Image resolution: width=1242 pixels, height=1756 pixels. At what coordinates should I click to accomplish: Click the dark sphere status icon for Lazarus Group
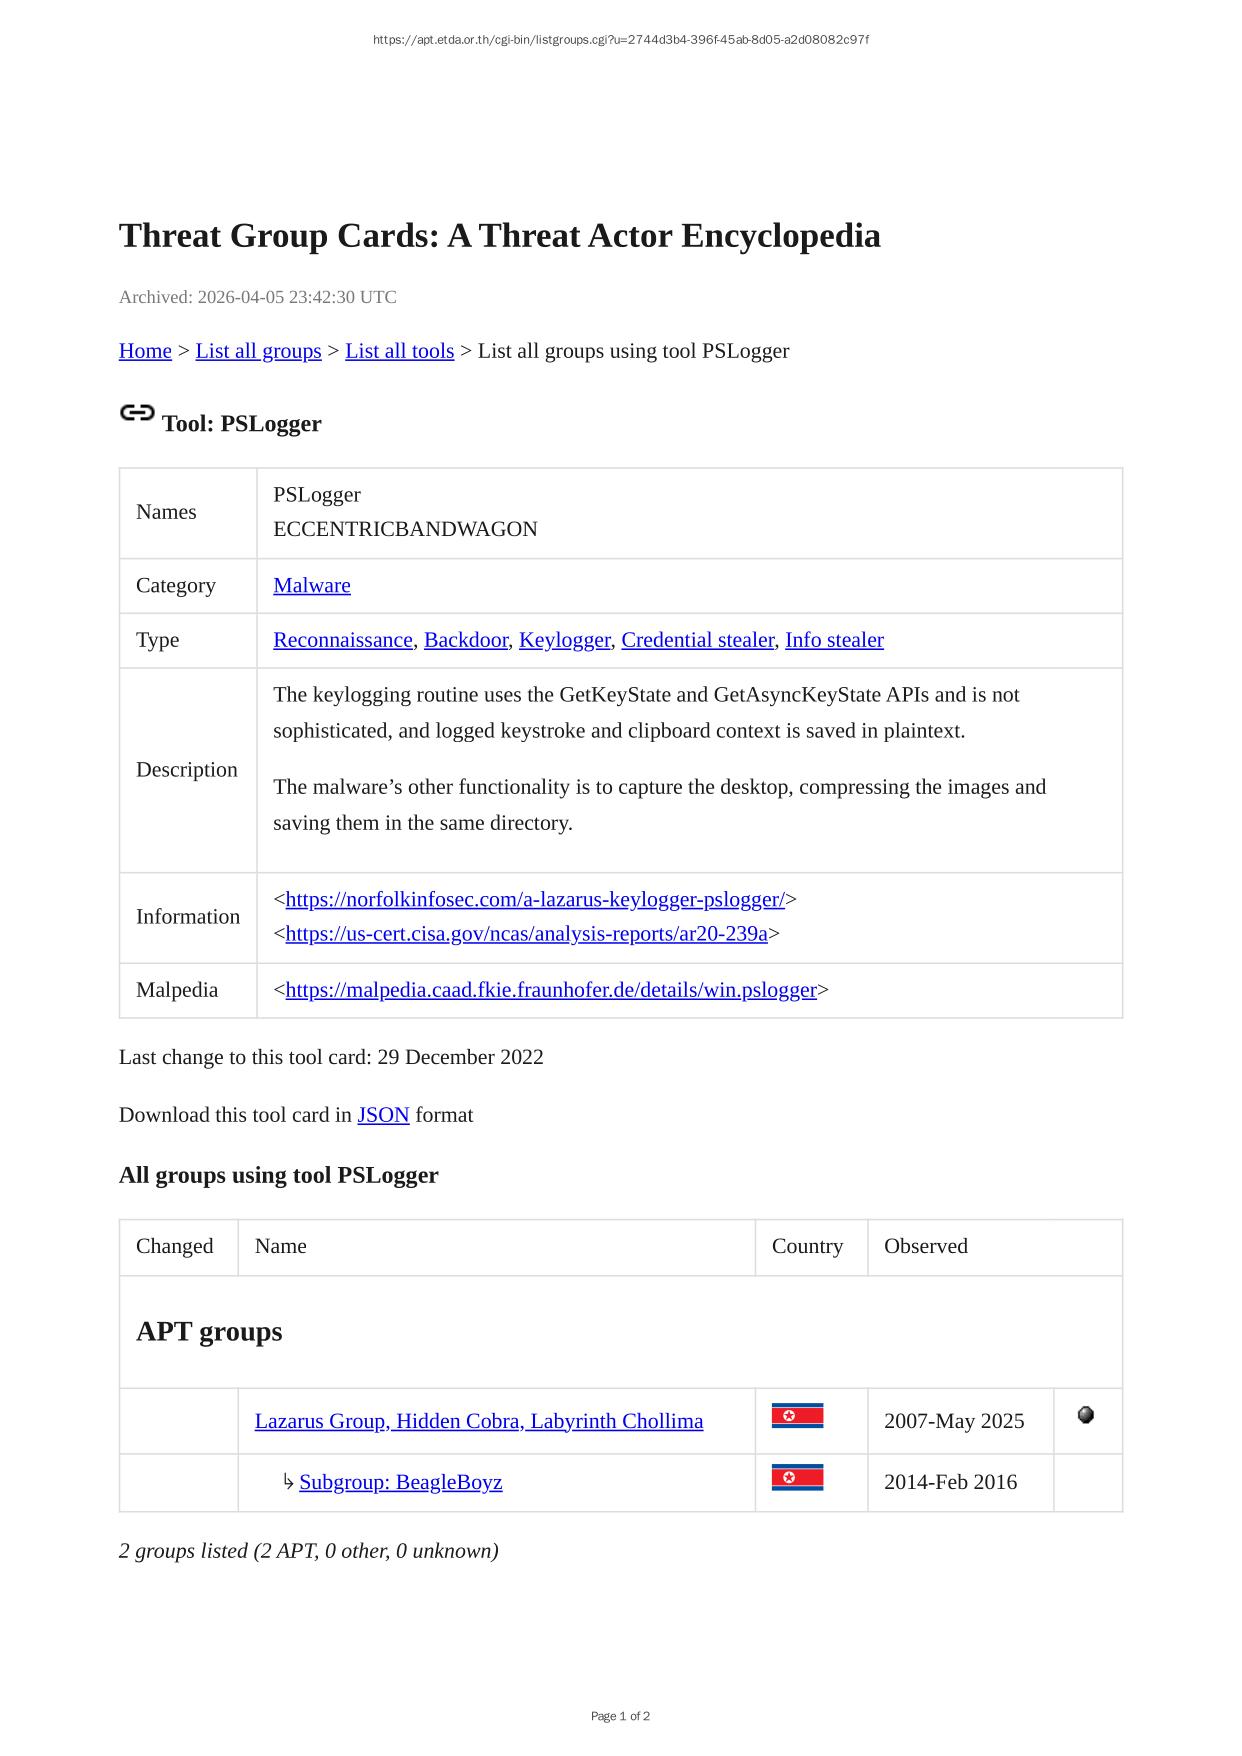1086,1415
